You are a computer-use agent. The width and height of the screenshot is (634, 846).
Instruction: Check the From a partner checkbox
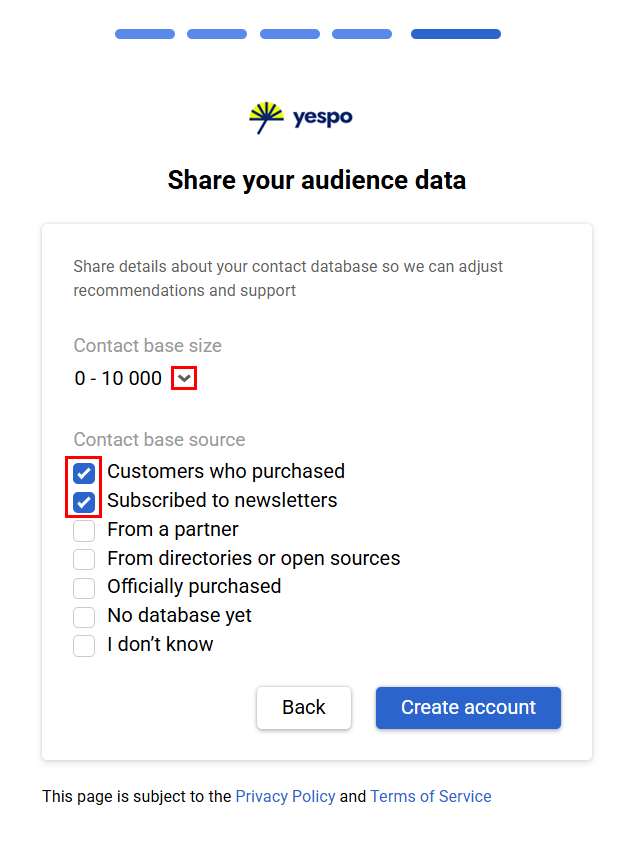pyautogui.click(x=84, y=530)
